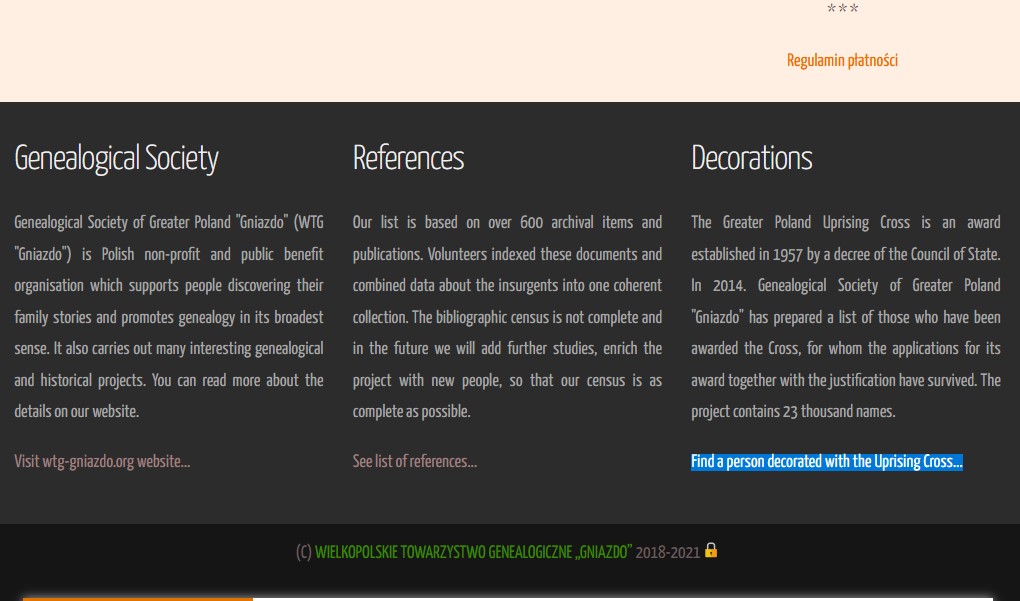Click the References column heading
This screenshot has height=601, width=1020.
(x=408, y=159)
